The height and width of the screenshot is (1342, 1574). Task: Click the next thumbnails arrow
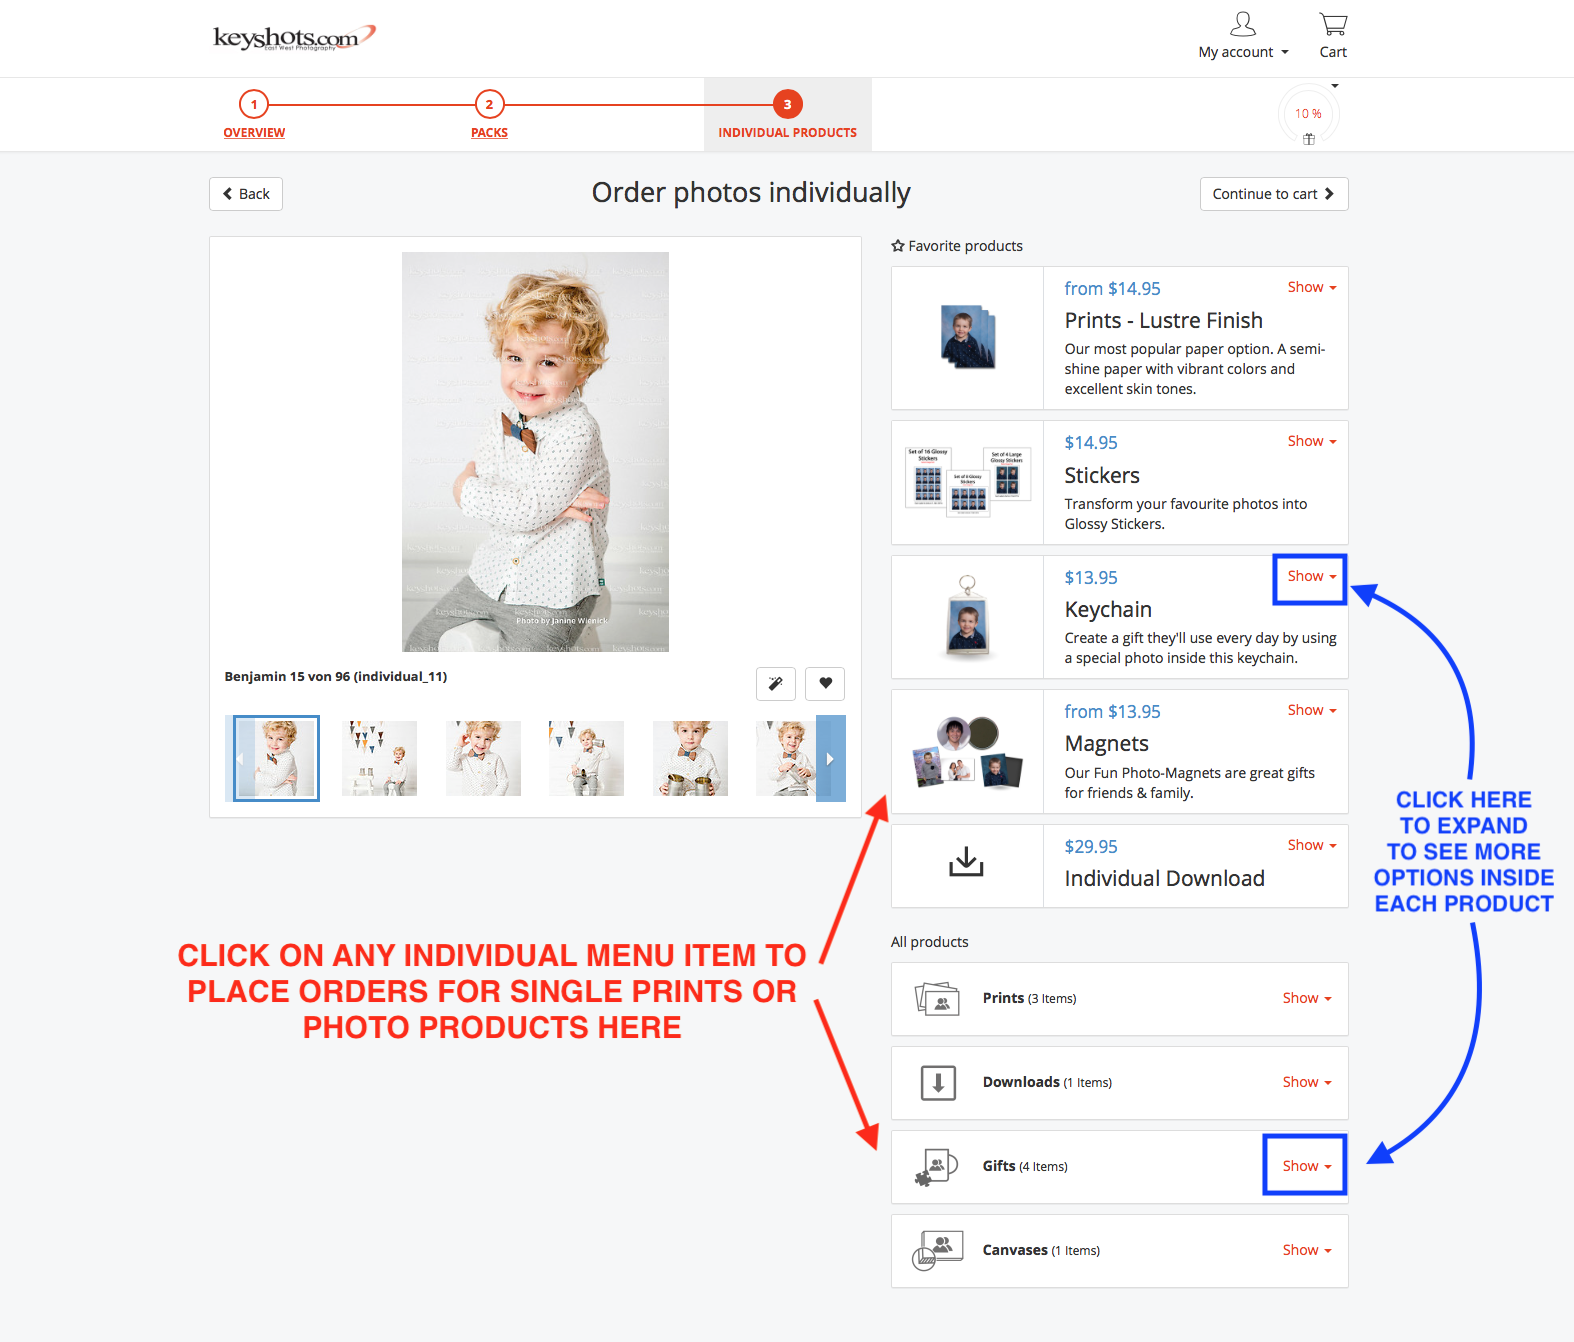[x=831, y=758]
